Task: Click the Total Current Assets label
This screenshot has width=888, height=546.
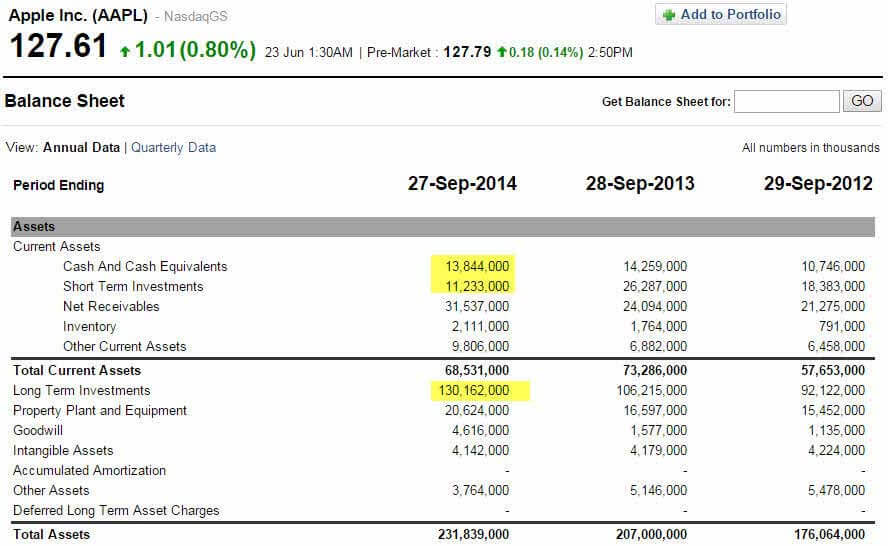Action: pos(77,370)
